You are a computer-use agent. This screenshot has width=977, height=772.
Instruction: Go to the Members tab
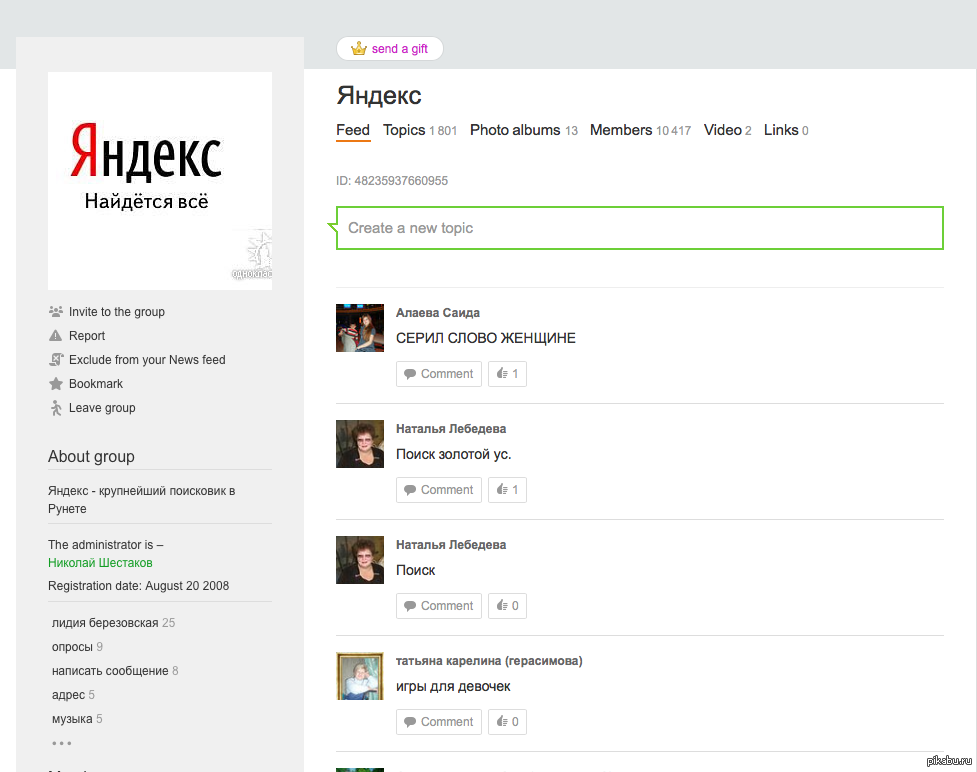point(640,130)
